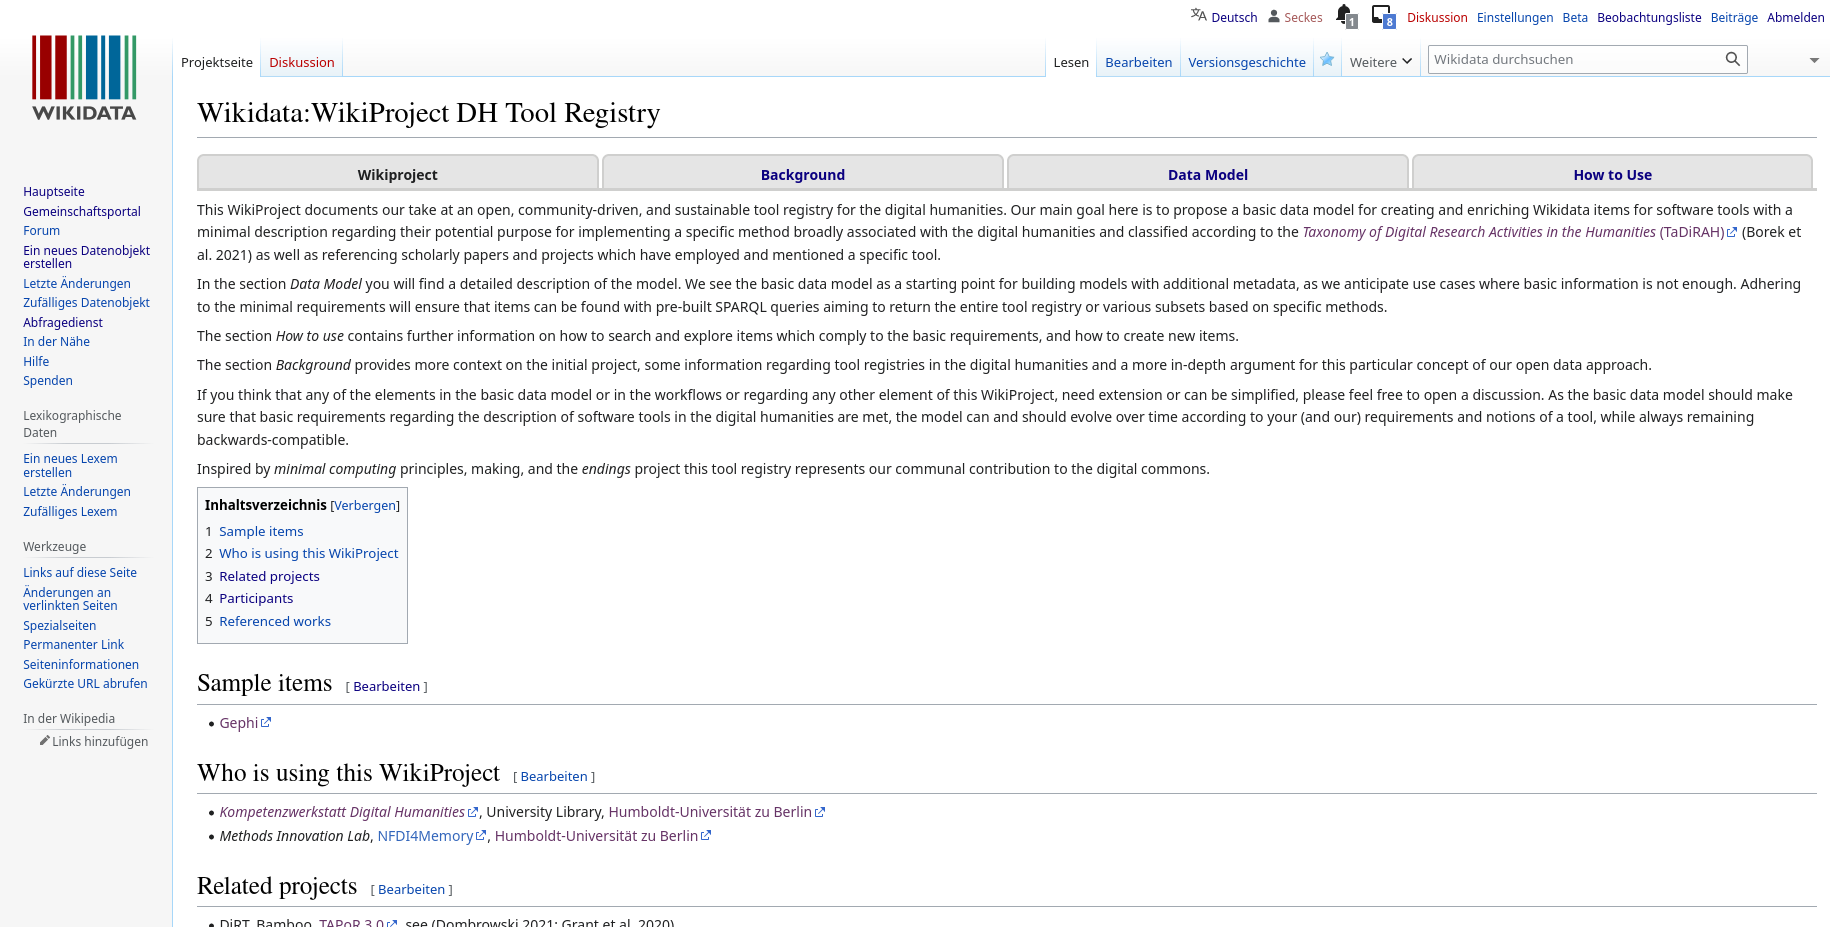Image resolution: width=1830 pixels, height=927 pixels.
Task: Open the dropdown arrow right of the search bar
Action: click(x=1813, y=59)
